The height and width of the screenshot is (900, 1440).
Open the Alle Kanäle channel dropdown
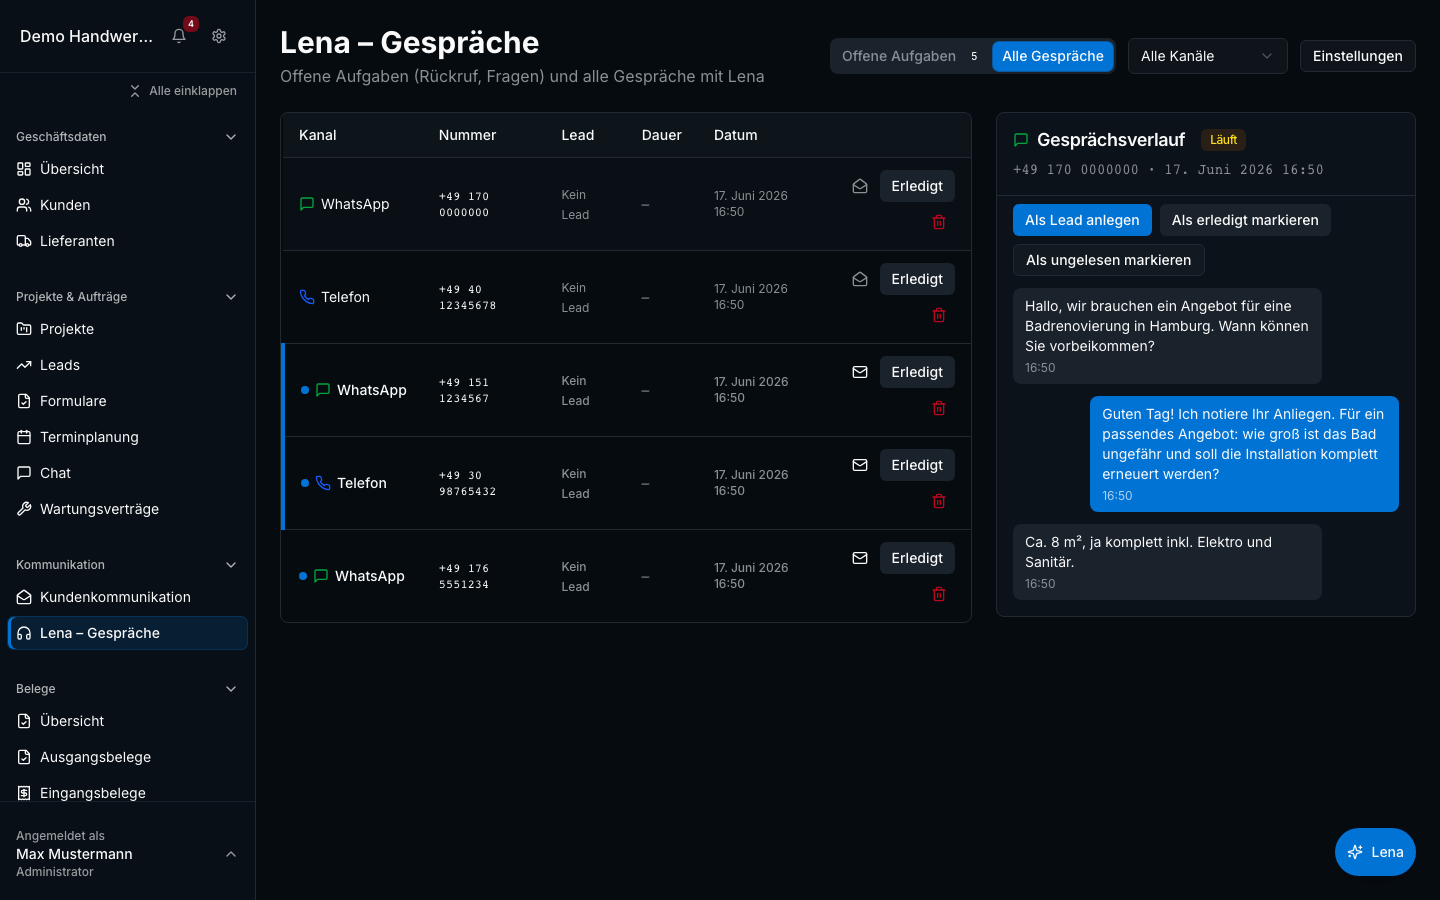click(x=1208, y=56)
